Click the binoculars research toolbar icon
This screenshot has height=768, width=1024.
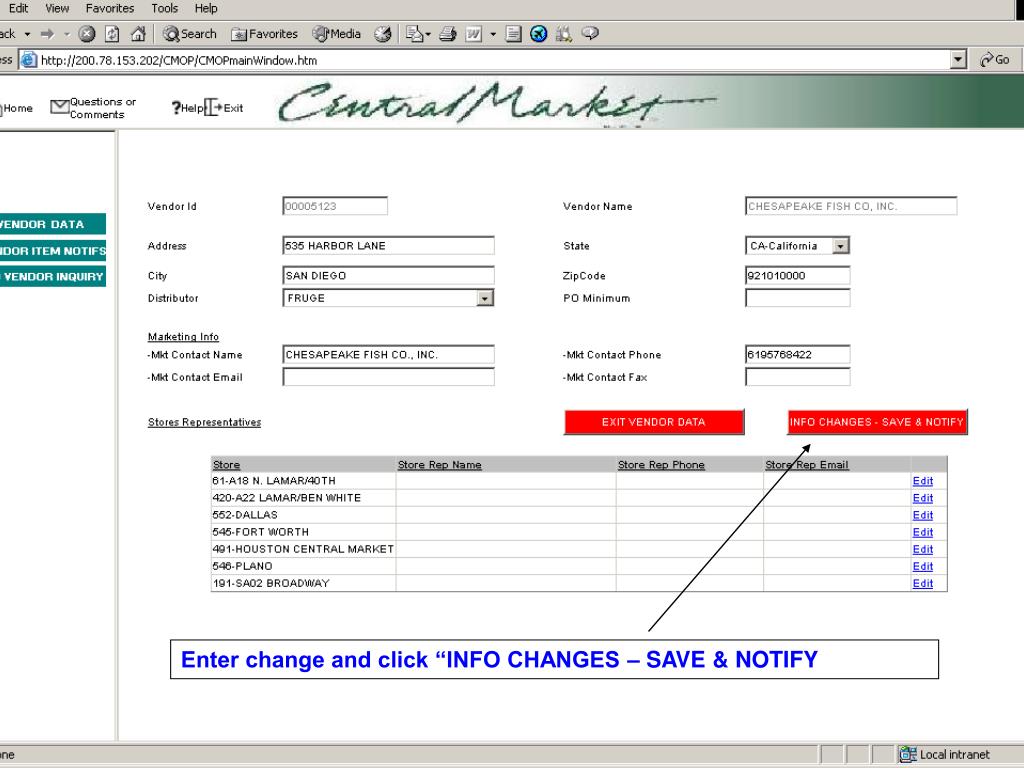(x=564, y=34)
